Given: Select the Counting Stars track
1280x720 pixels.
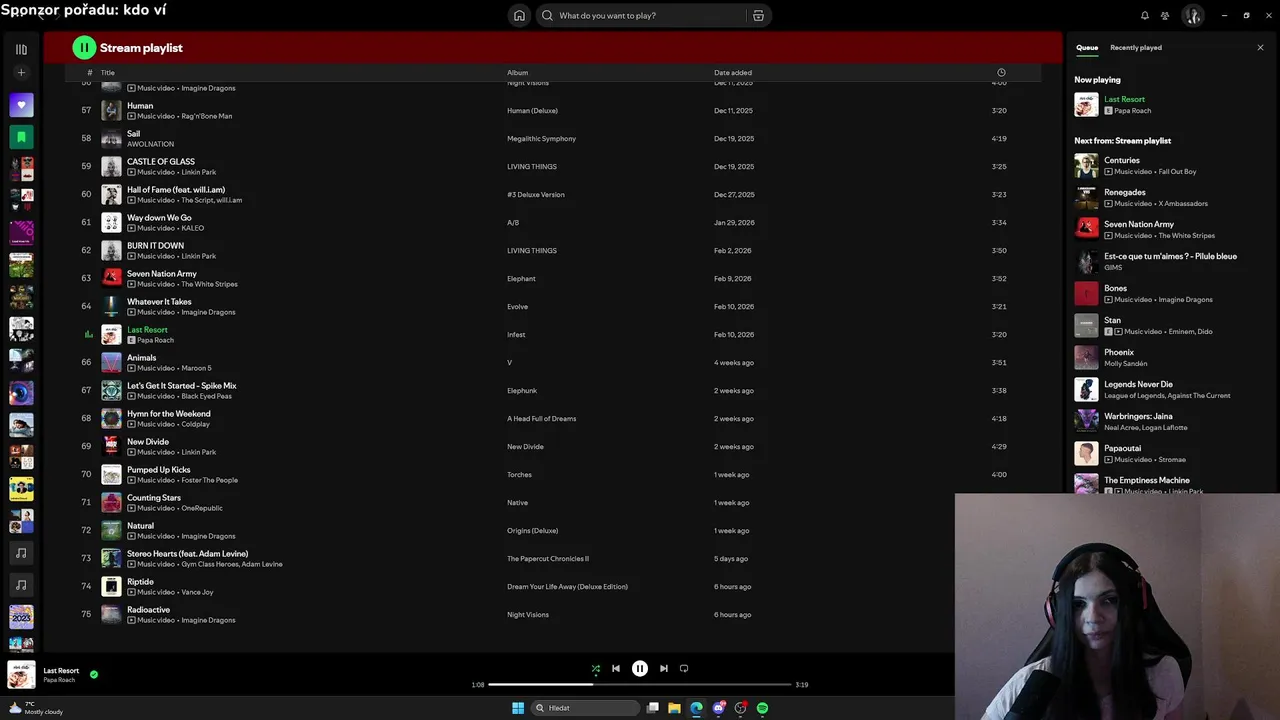Looking at the screenshot, I should pos(154,497).
